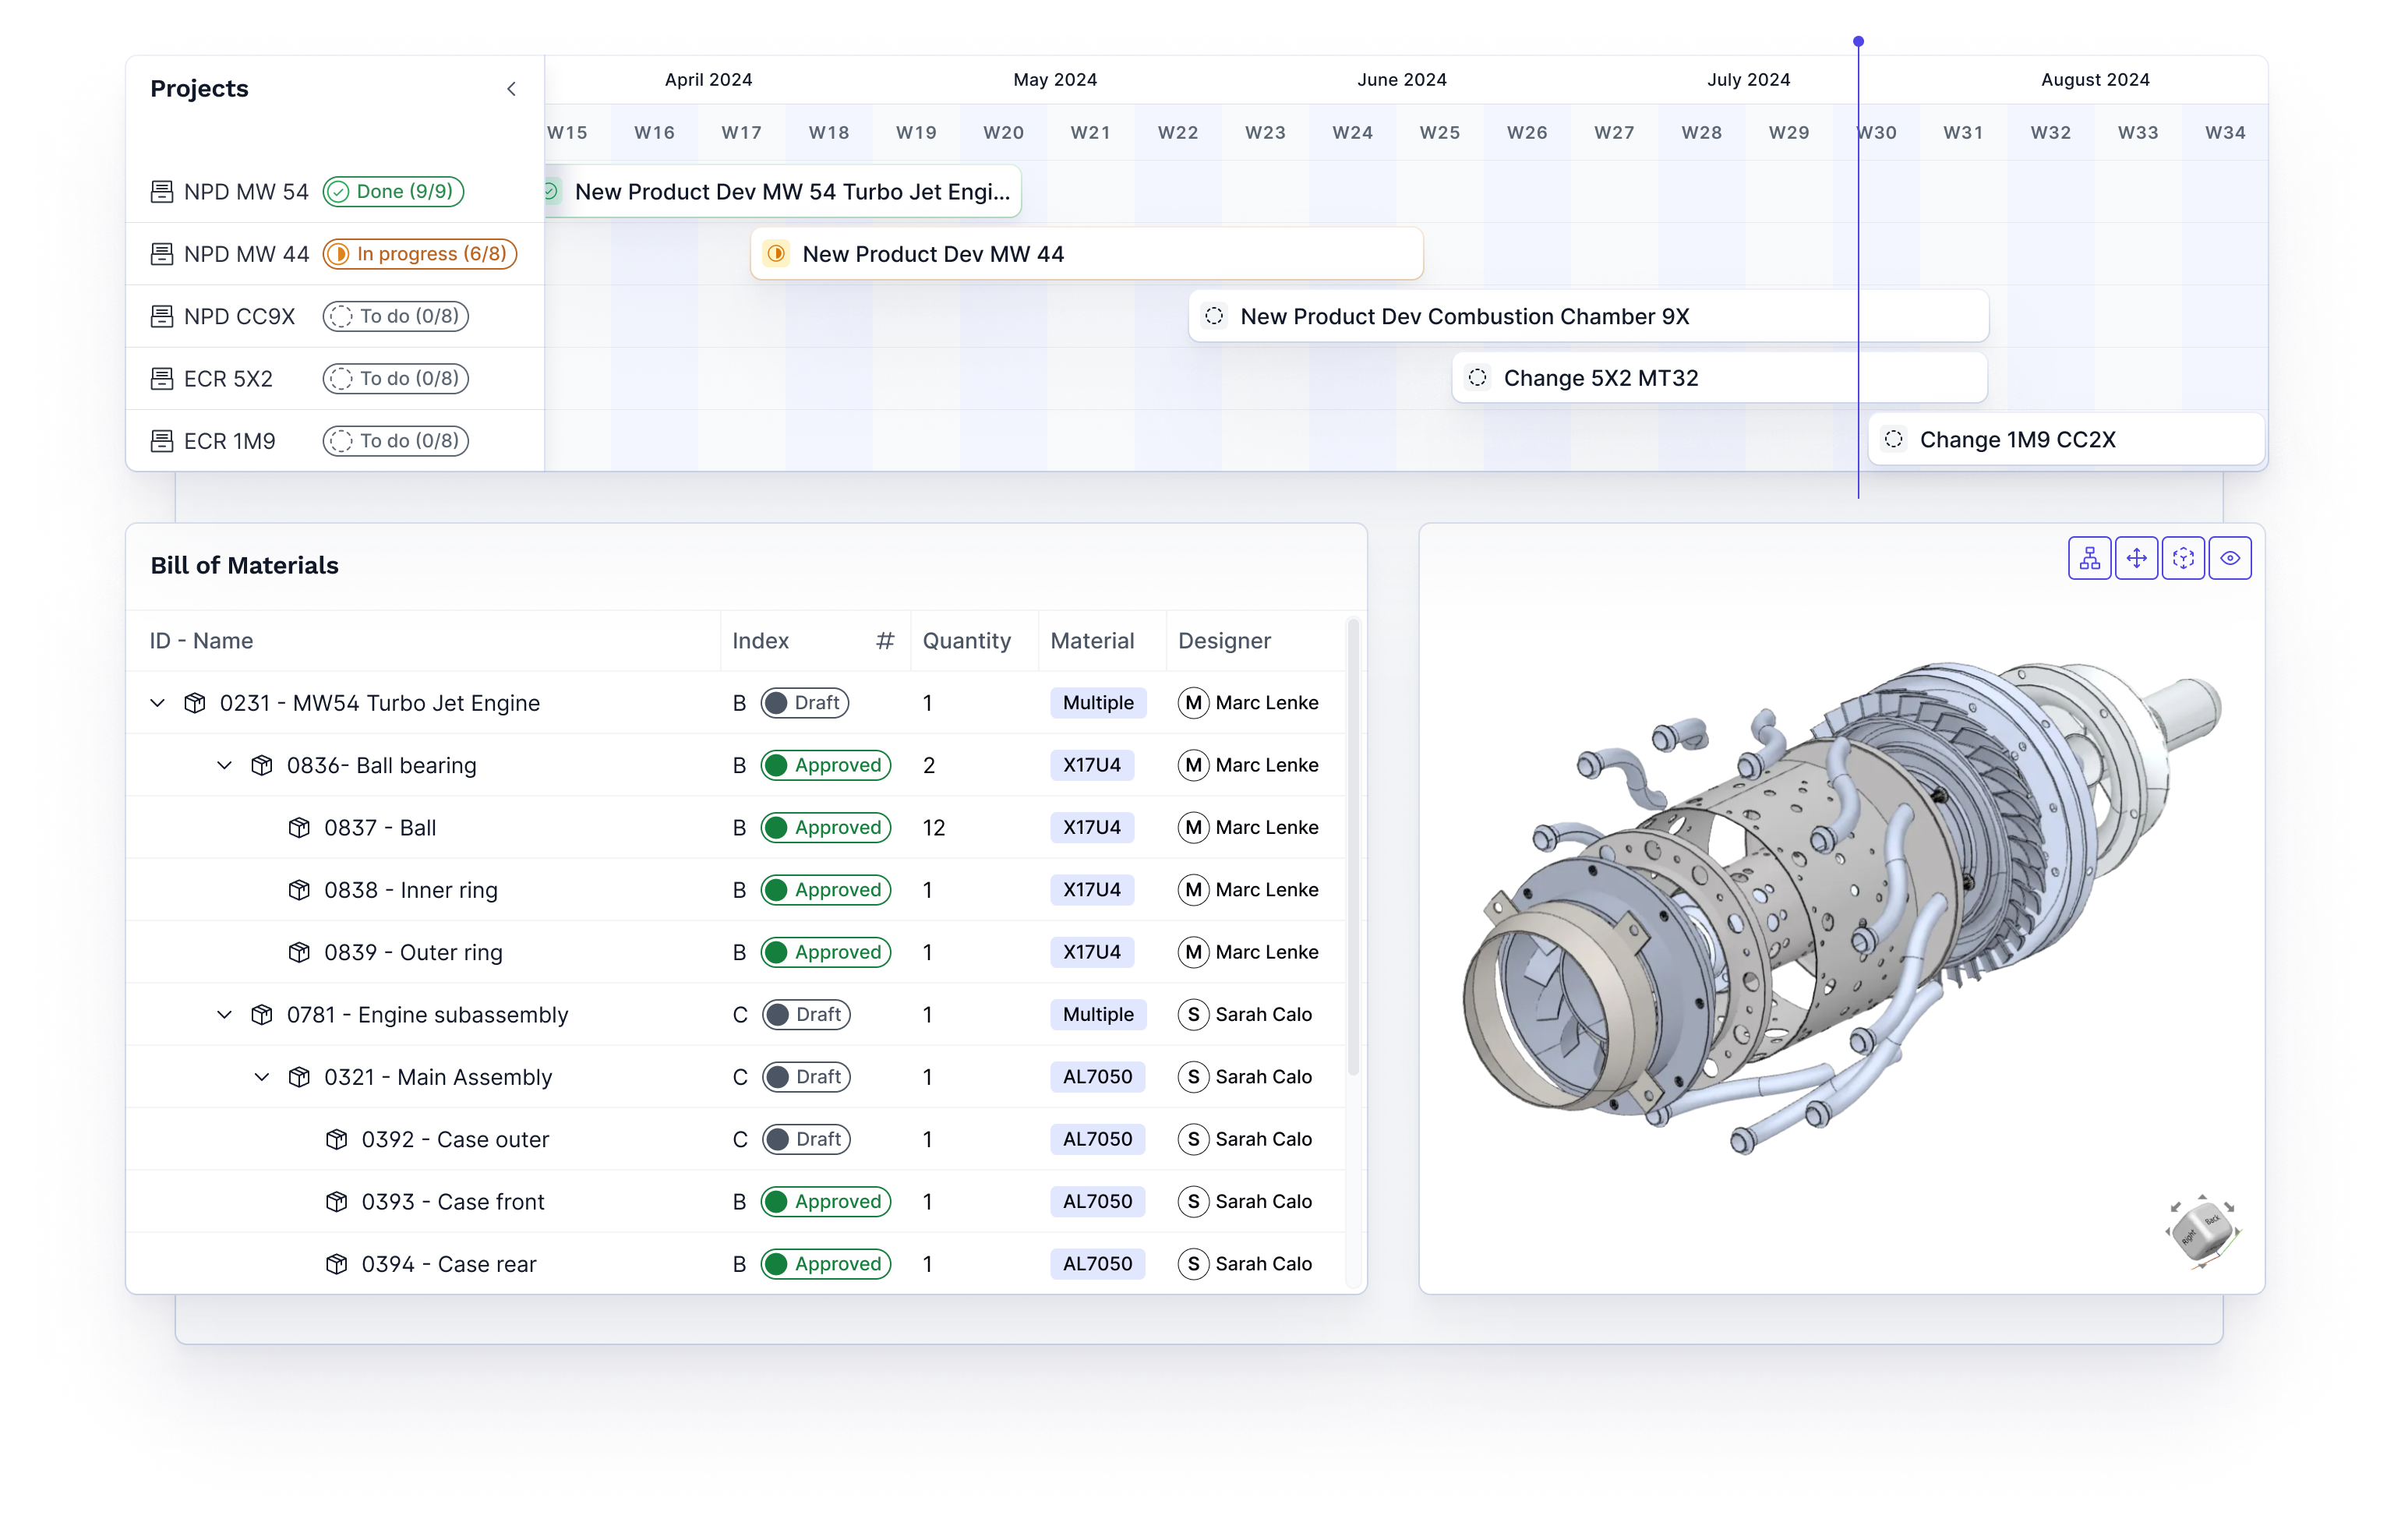Sort by the Quantity column header

(966, 641)
